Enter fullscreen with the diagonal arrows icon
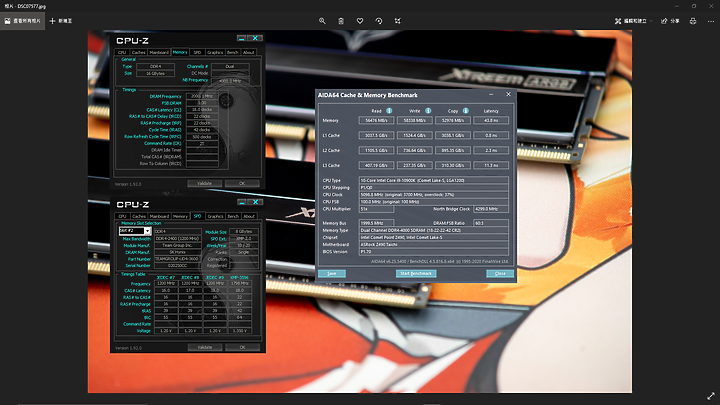The image size is (720, 405). point(711,396)
